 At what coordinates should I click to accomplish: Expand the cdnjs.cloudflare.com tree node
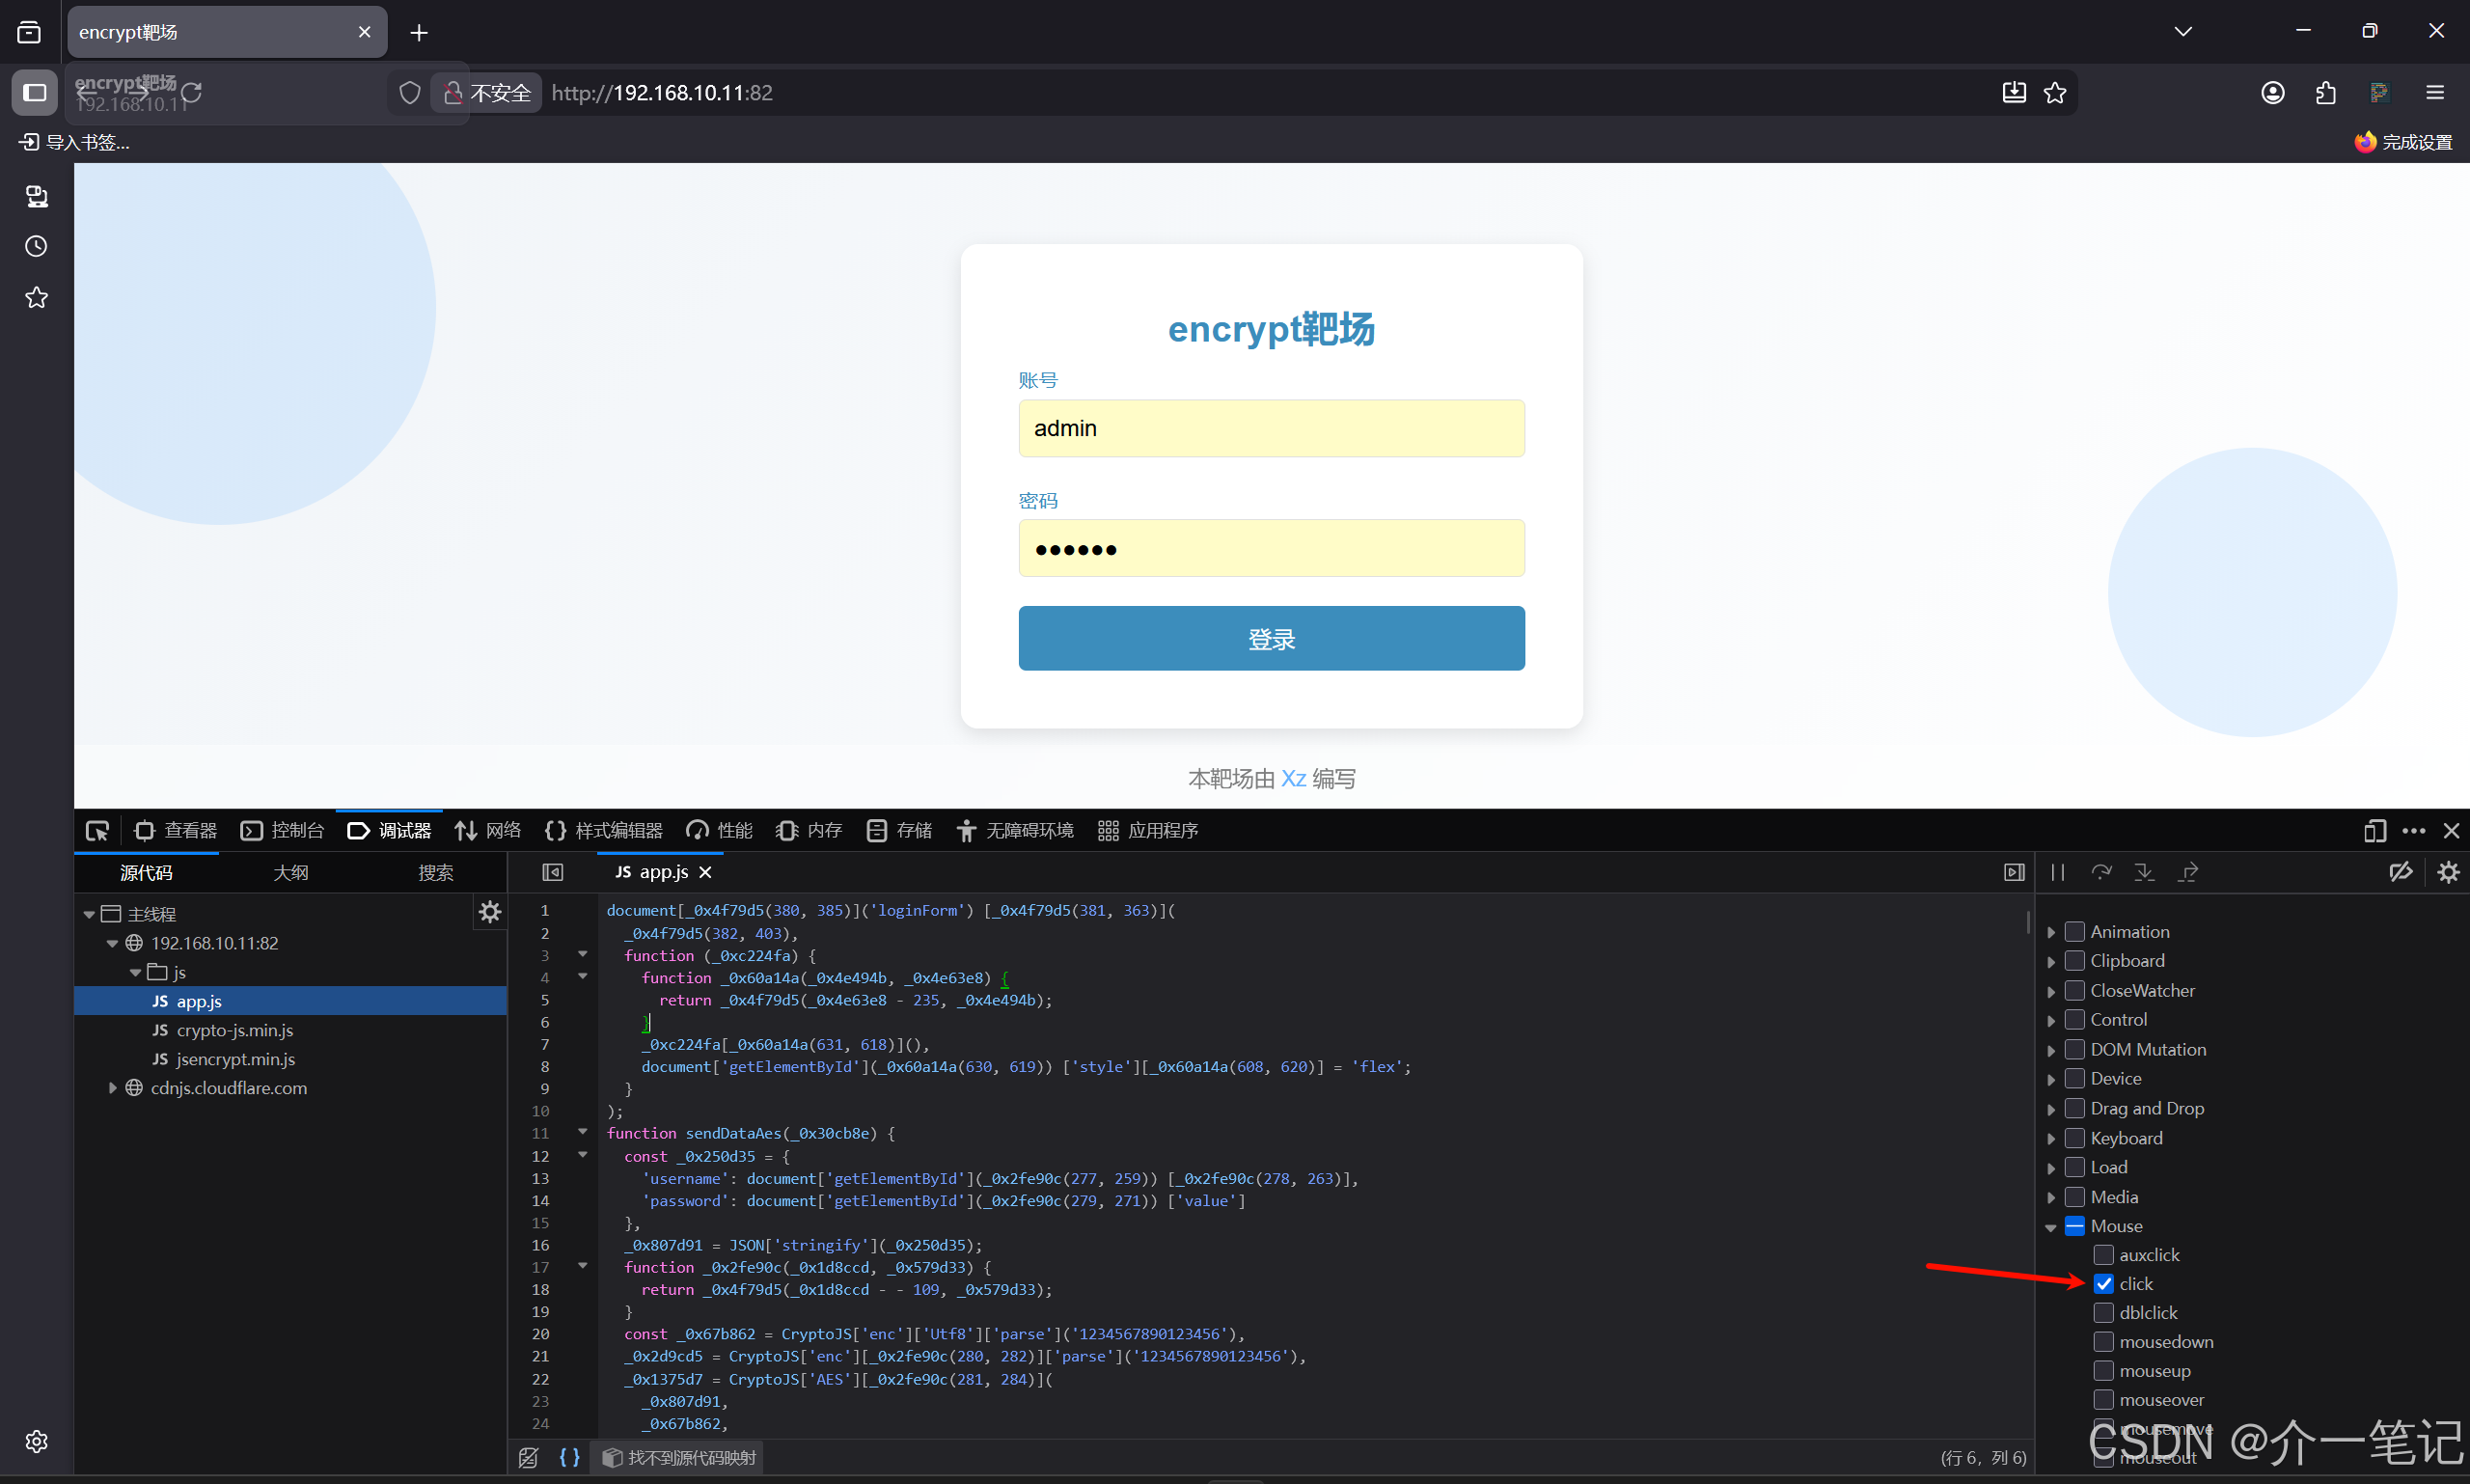(x=112, y=1088)
